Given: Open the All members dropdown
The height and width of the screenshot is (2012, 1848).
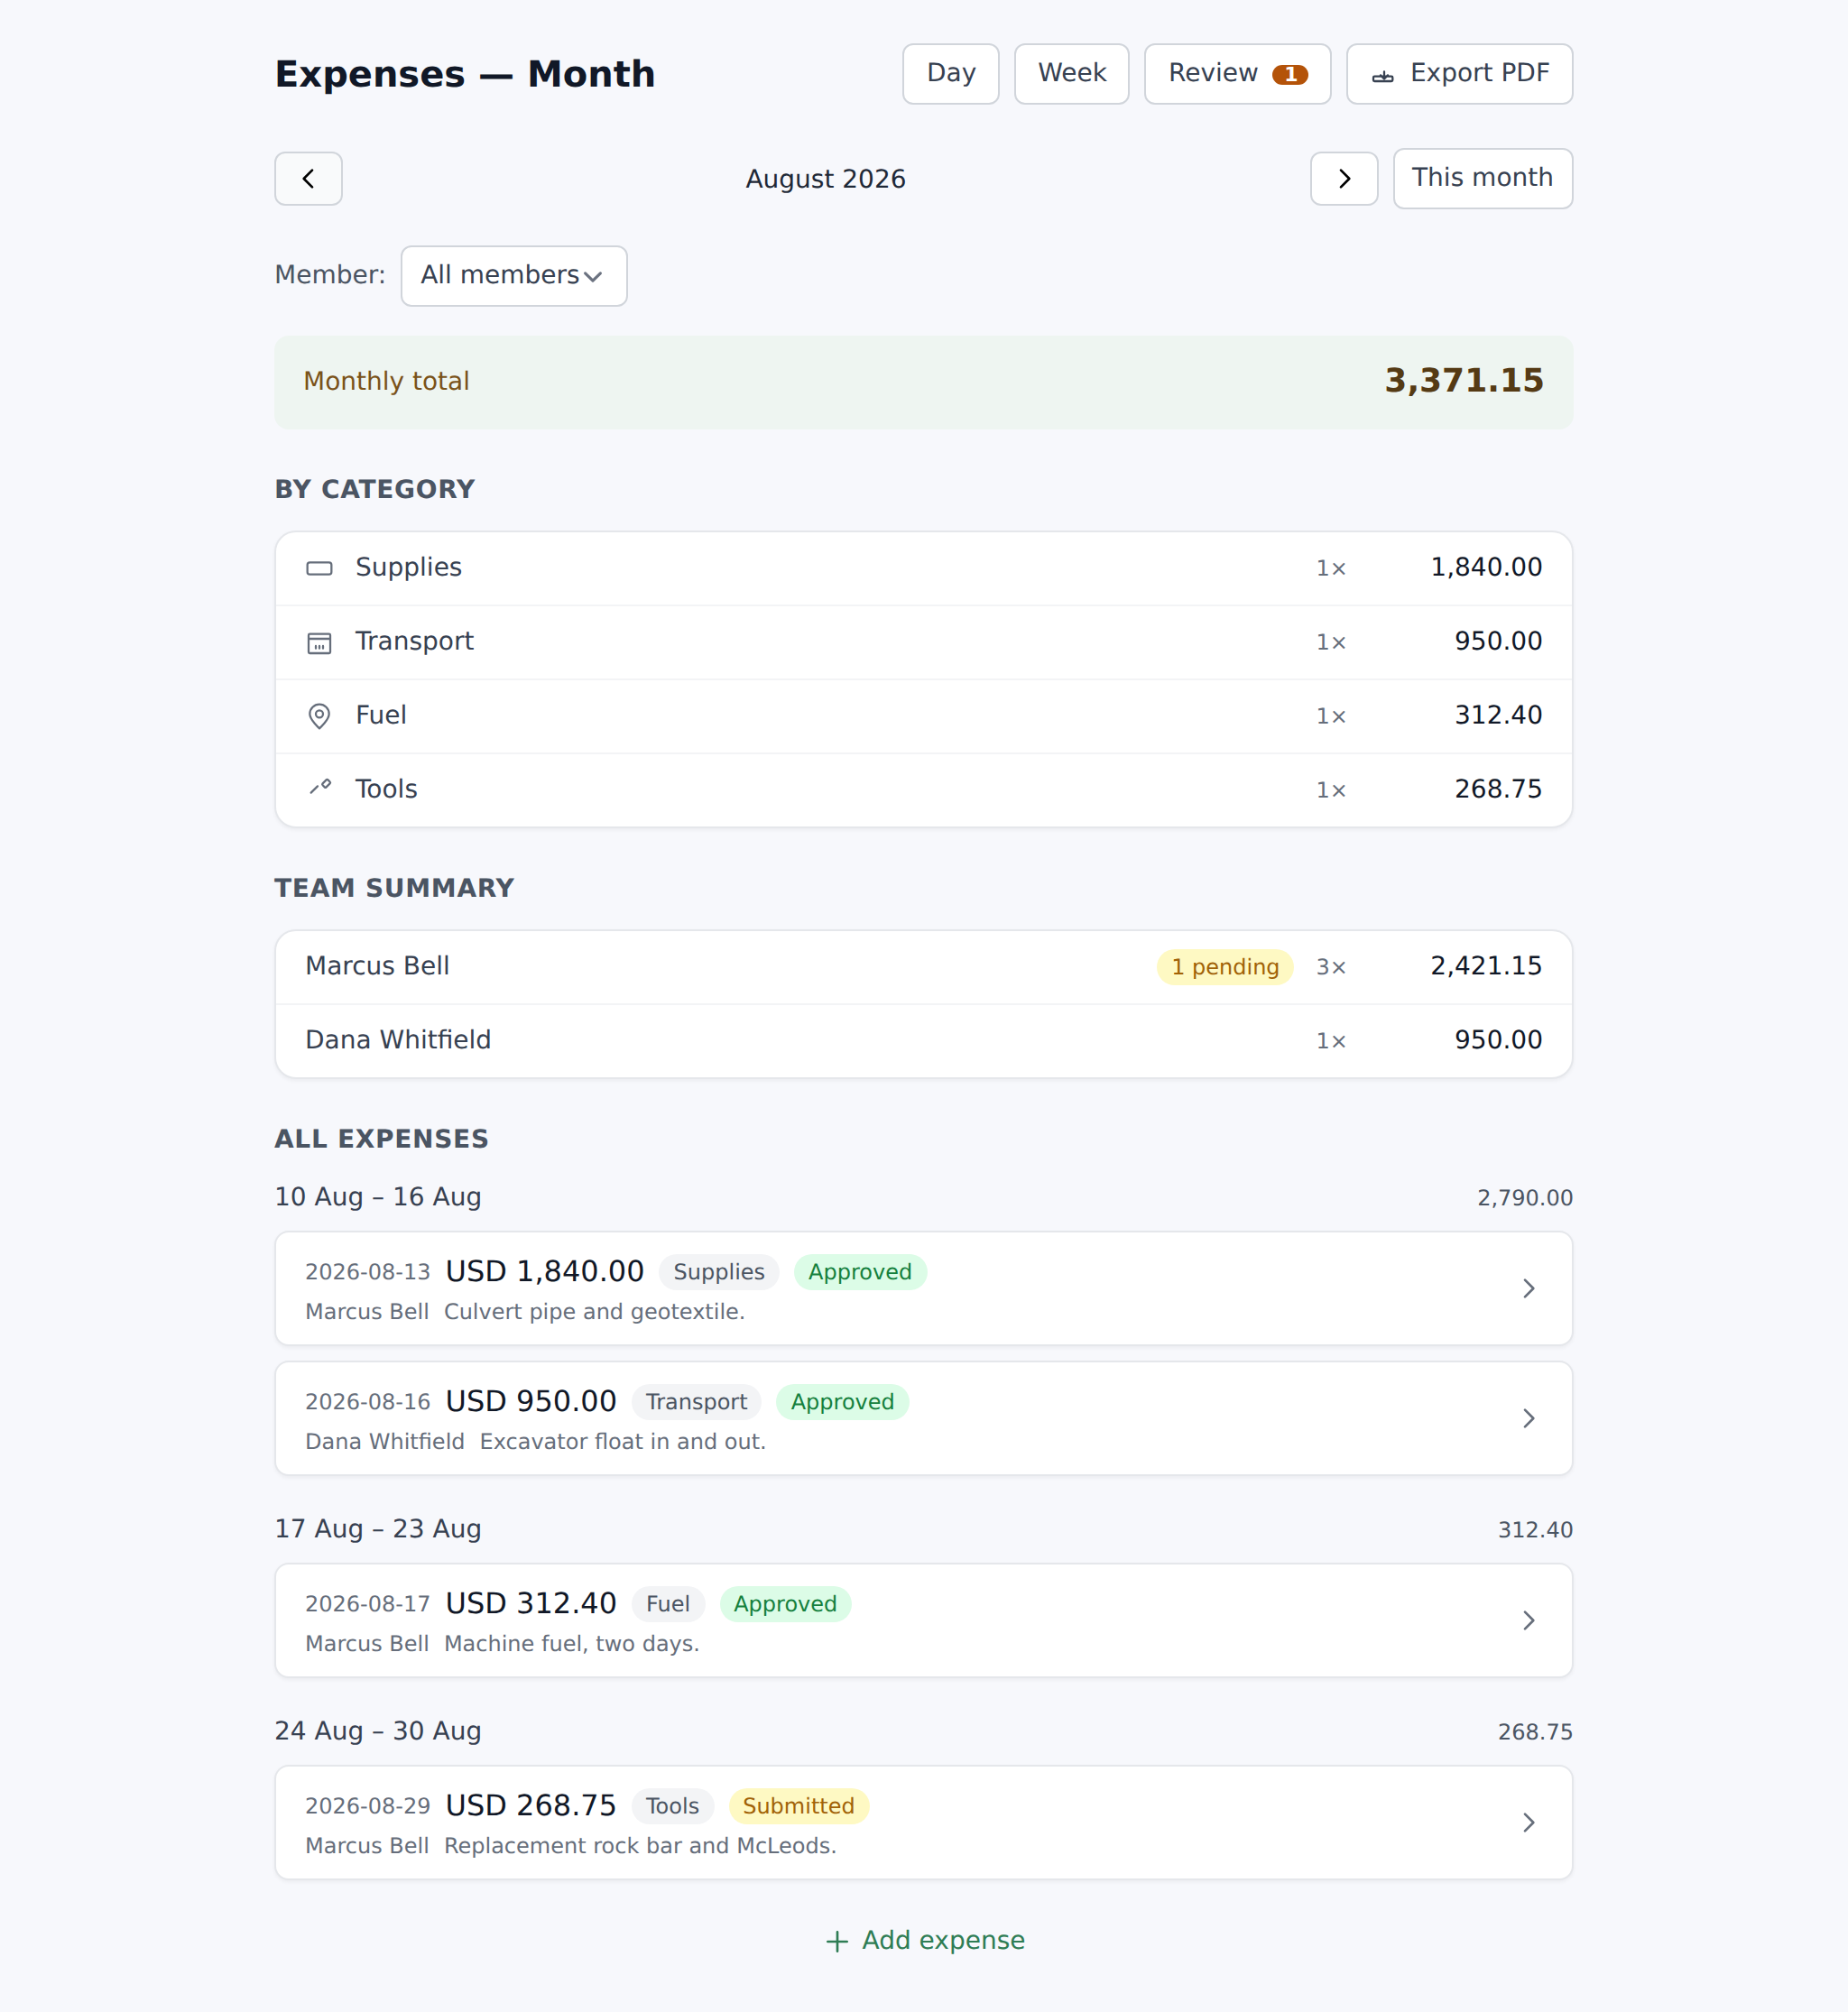Looking at the screenshot, I should coord(514,276).
